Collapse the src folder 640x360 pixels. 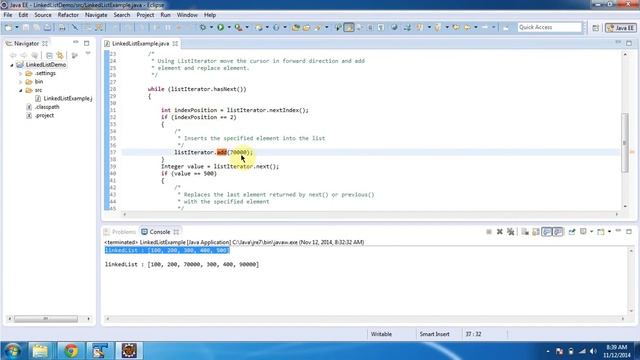click(x=20, y=90)
